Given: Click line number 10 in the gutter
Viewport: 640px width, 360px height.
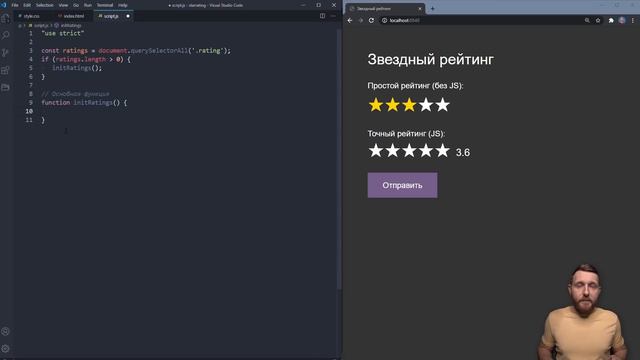Looking at the screenshot, I should pos(29,111).
